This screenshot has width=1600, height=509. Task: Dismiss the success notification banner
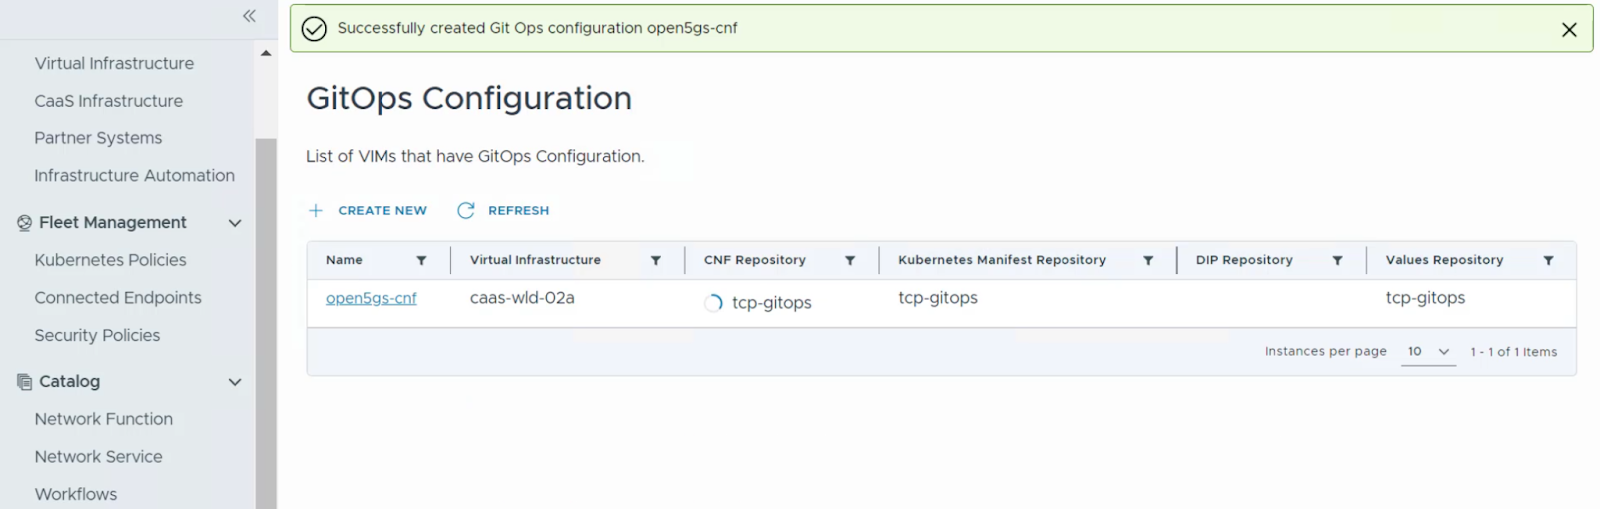point(1569,30)
